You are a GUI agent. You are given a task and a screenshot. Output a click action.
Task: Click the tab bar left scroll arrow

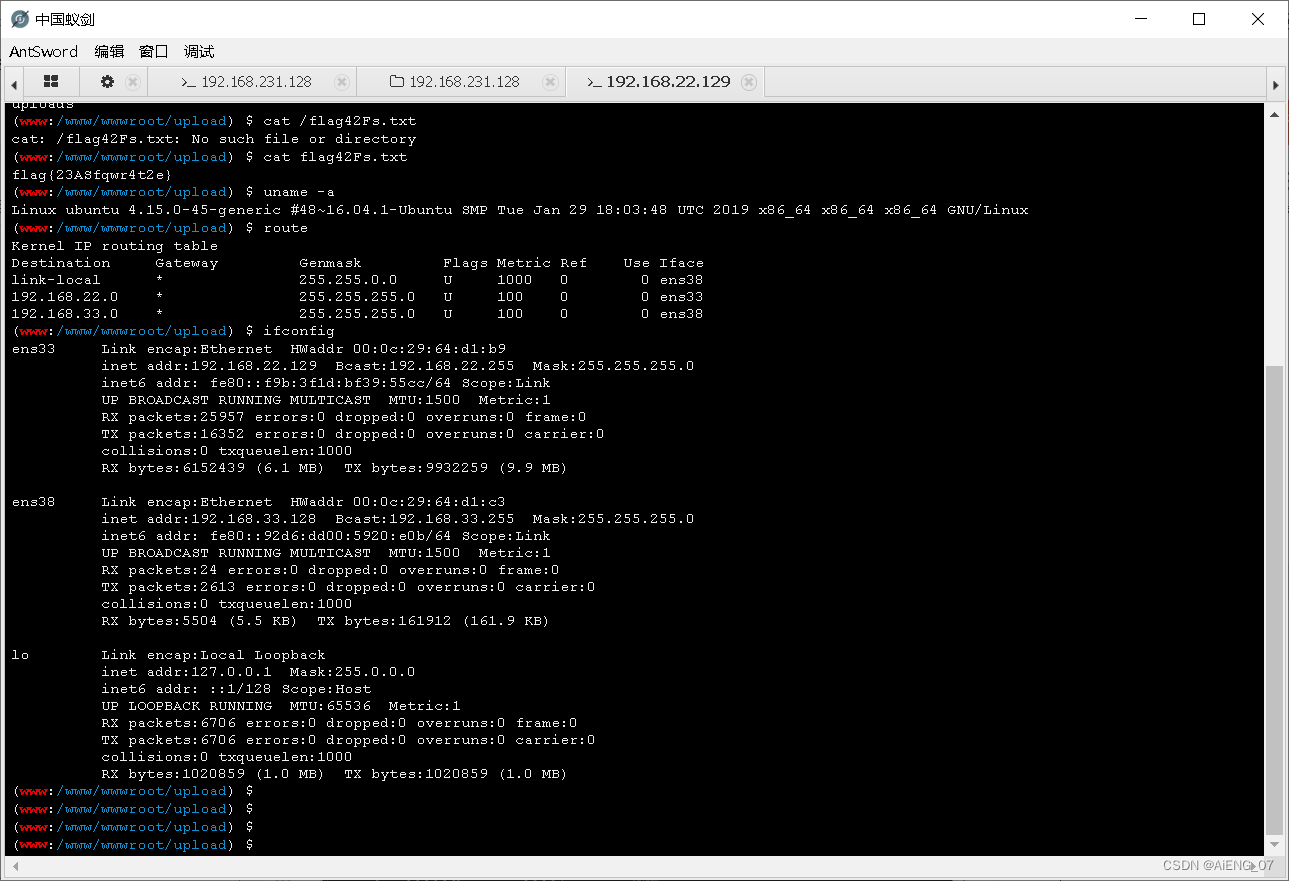[x=14, y=83]
